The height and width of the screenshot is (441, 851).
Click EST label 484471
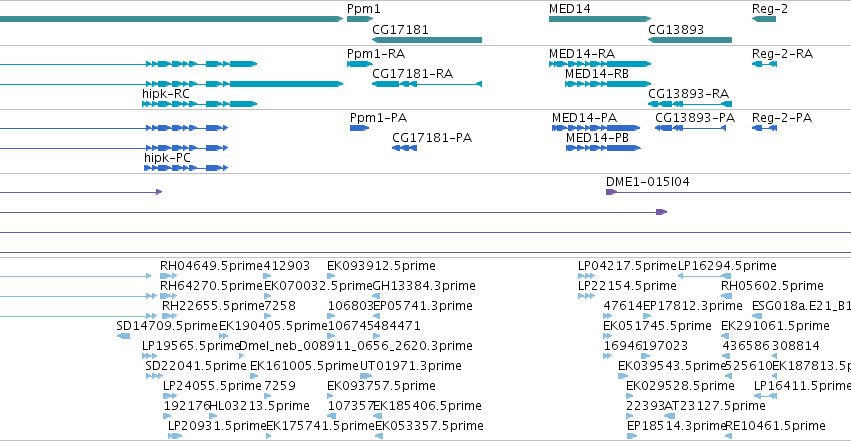click(398, 326)
